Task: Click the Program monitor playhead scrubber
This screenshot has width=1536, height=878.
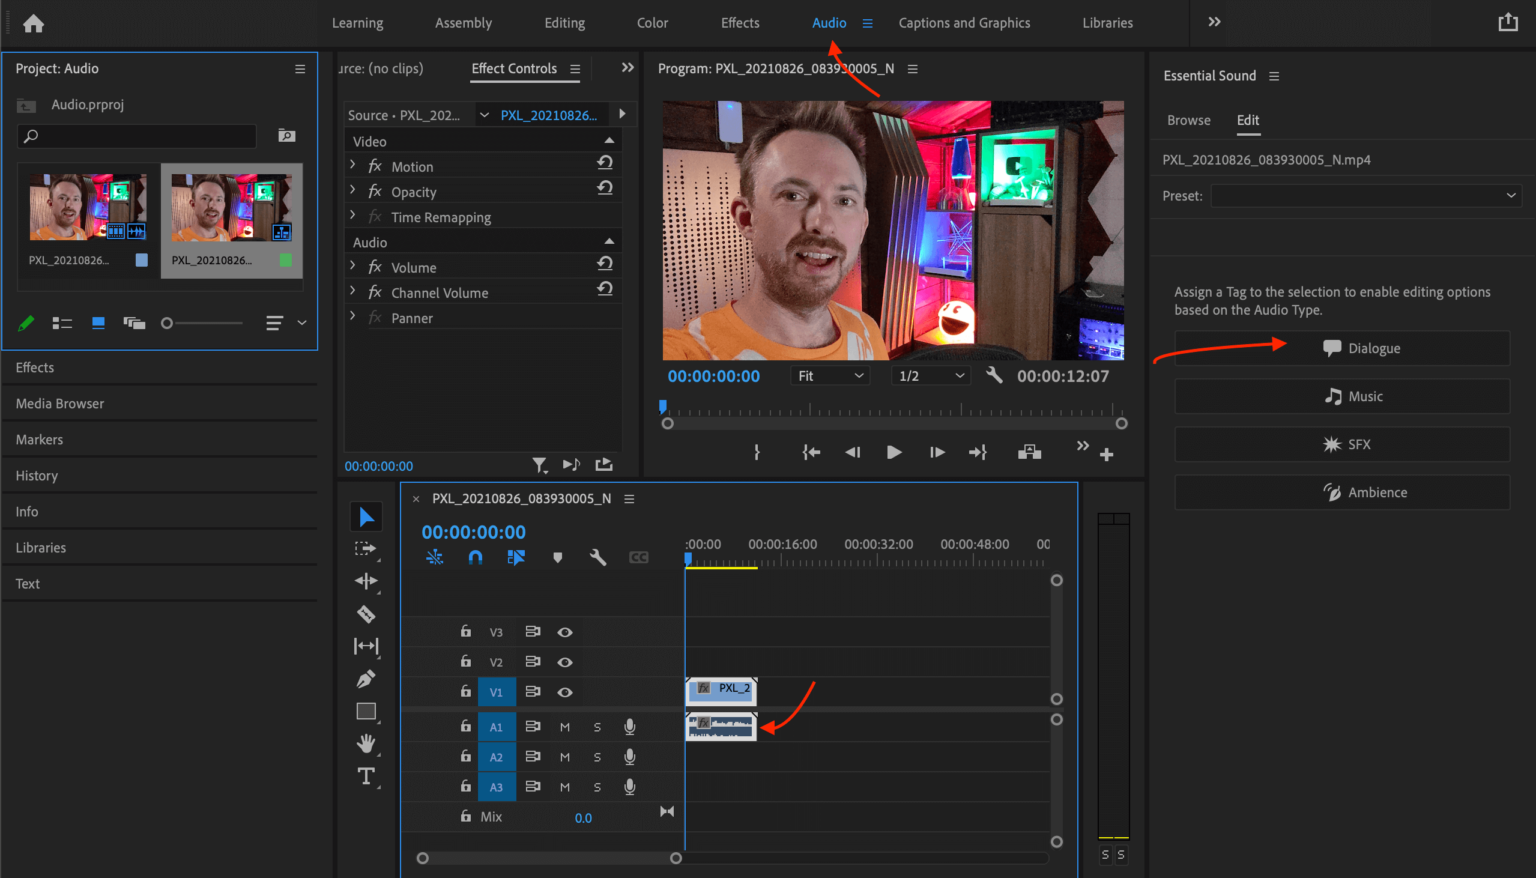Action: (x=662, y=407)
